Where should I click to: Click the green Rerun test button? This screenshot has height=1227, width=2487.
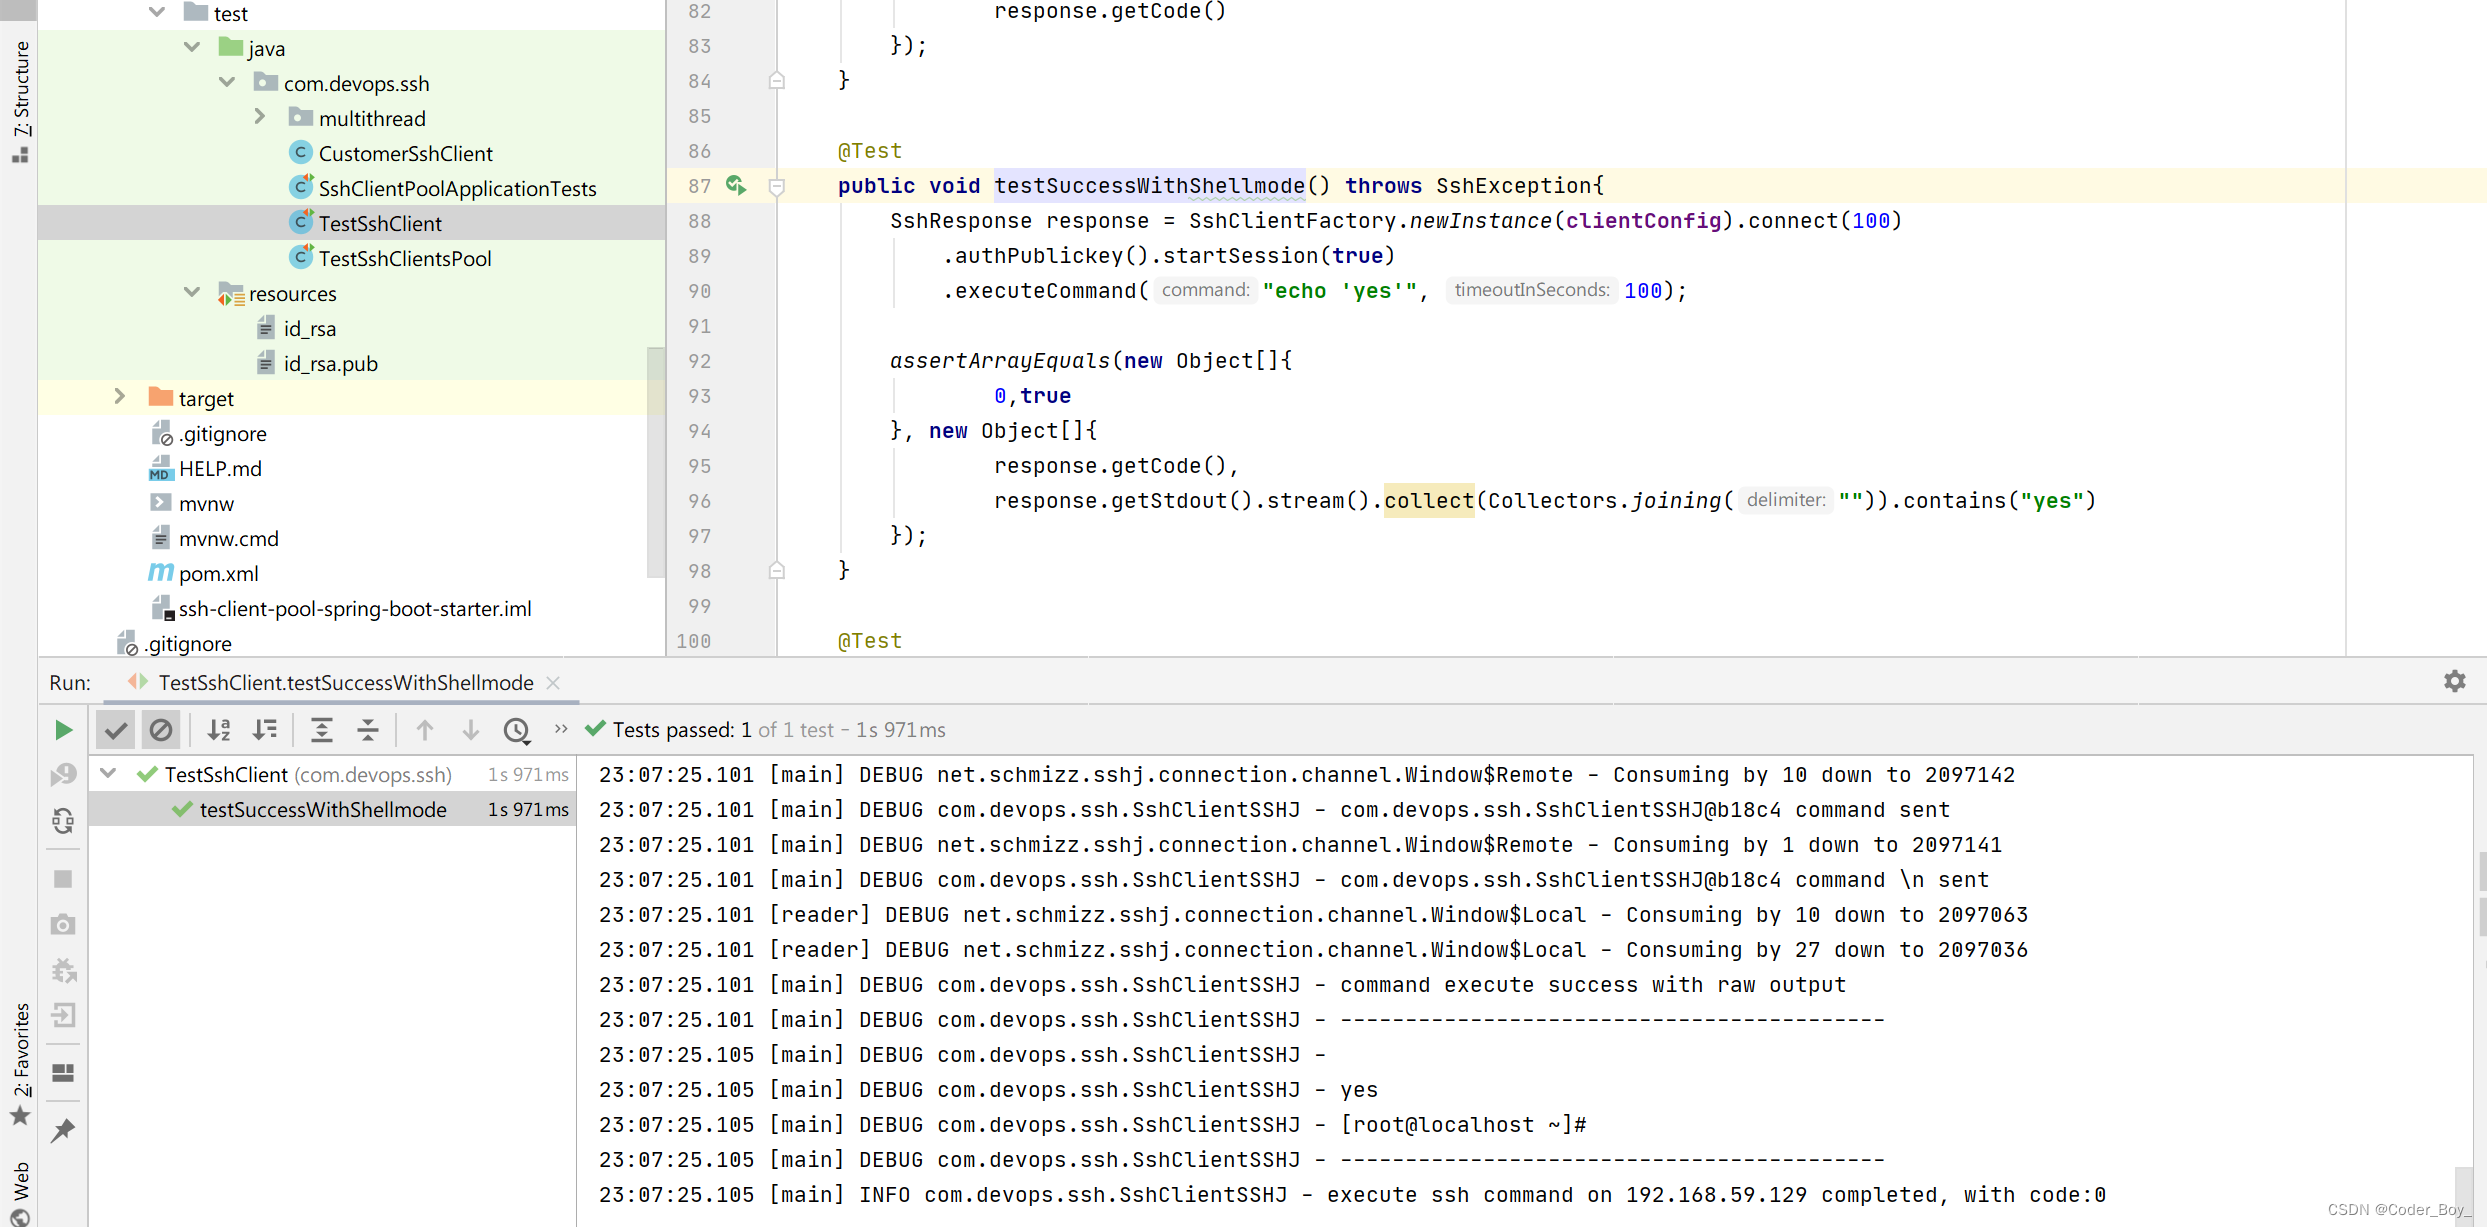[x=63, y=730]
